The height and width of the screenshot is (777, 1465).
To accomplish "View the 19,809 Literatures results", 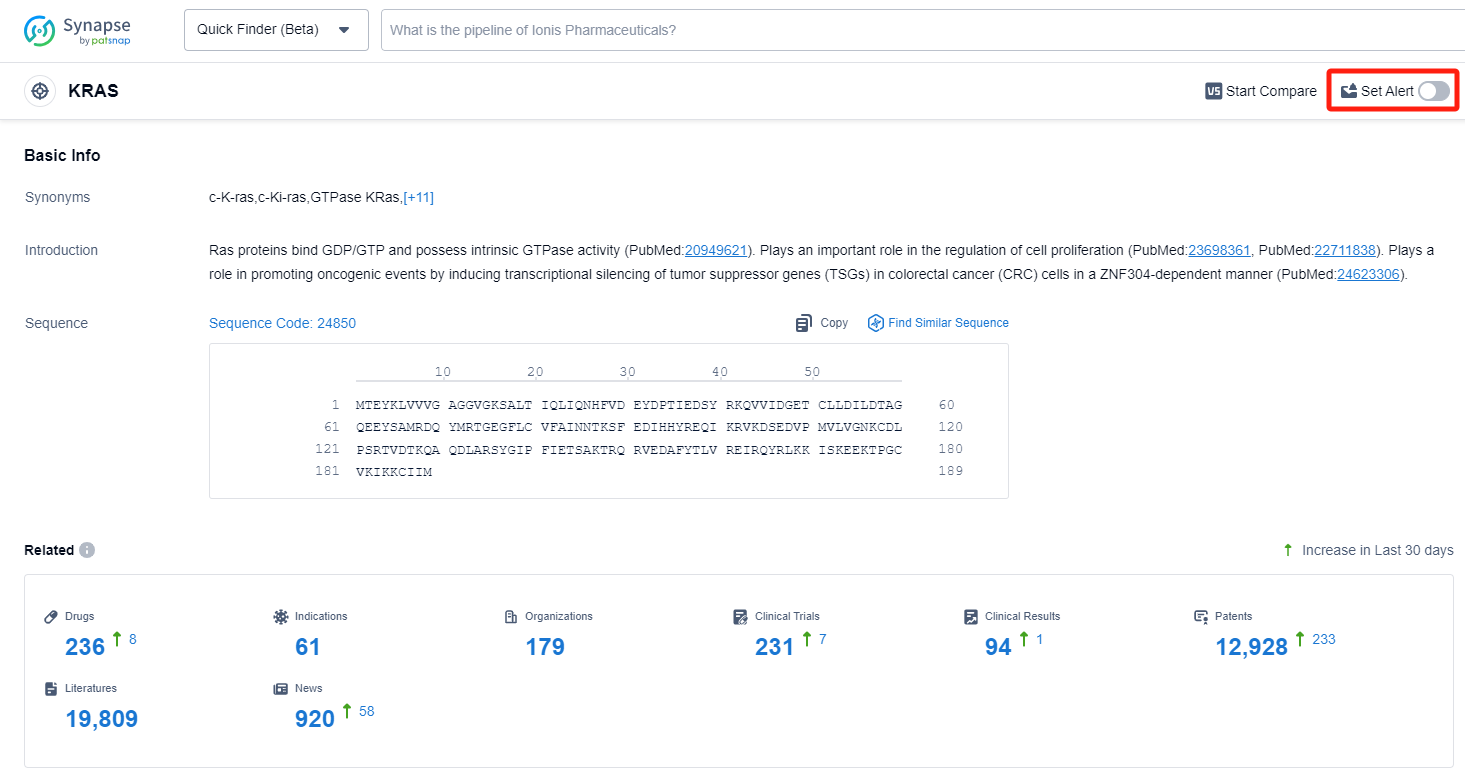I will coord(101,719).
